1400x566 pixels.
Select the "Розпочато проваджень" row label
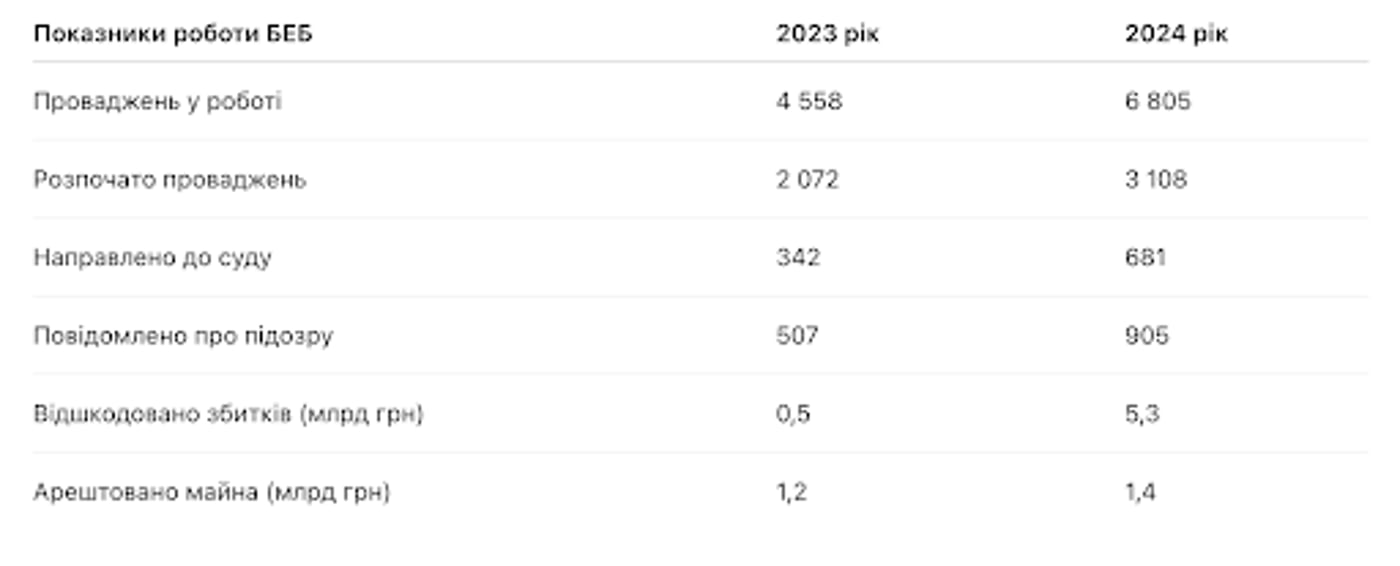click(x=170, y=180)
